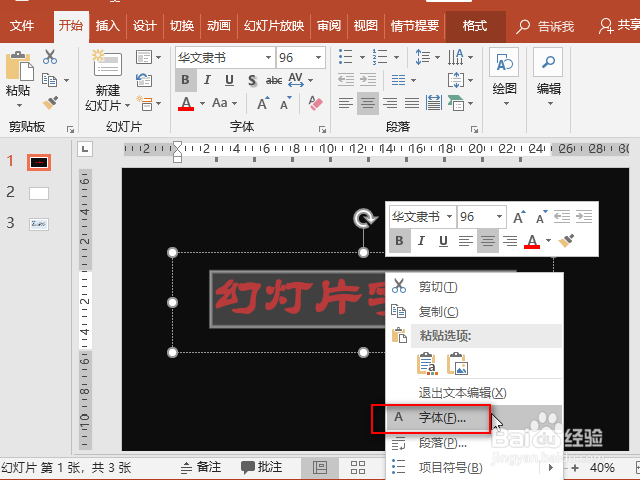
Task: Click the Reset slide icon
Action: 144,80
